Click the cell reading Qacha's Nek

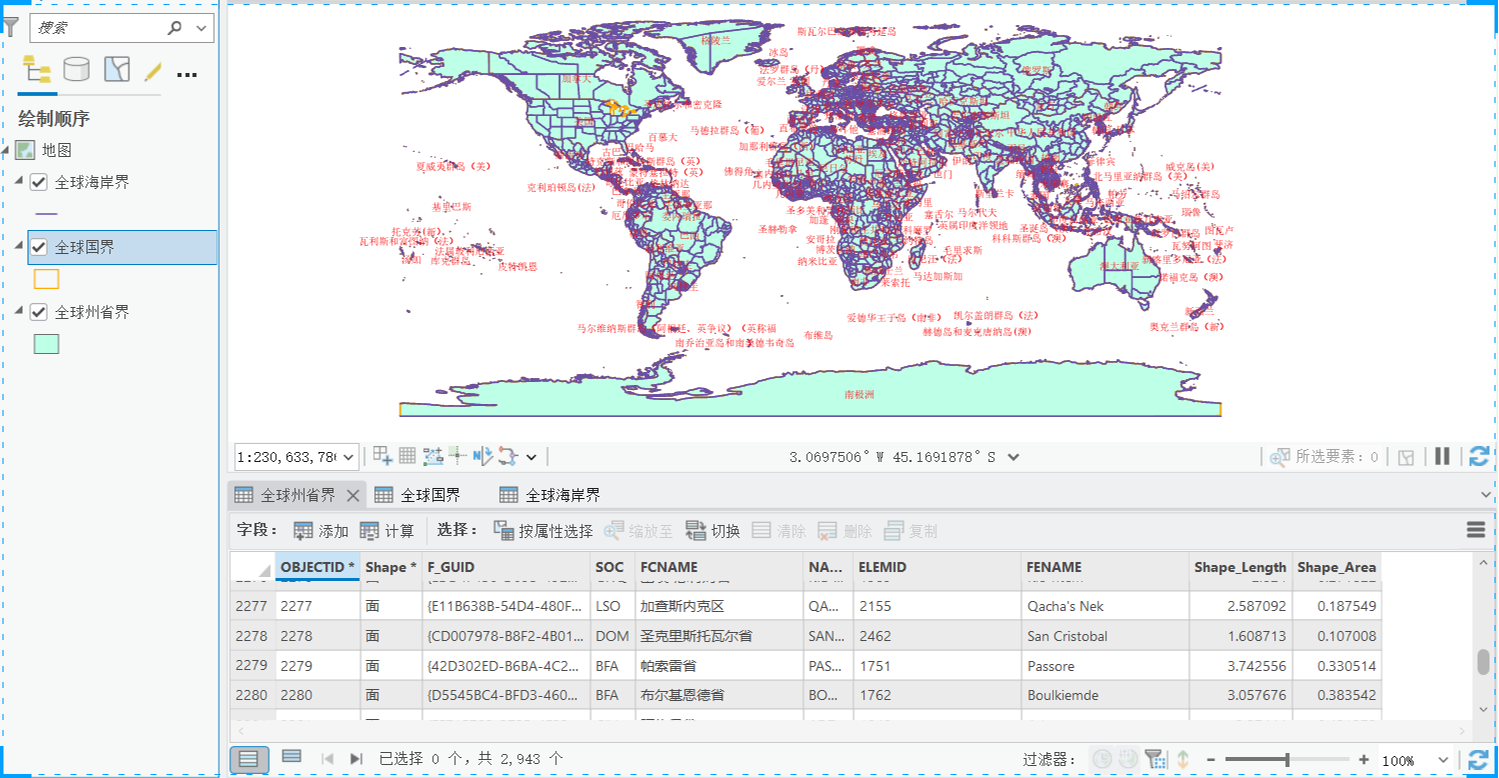click(x=1105, y=606)
